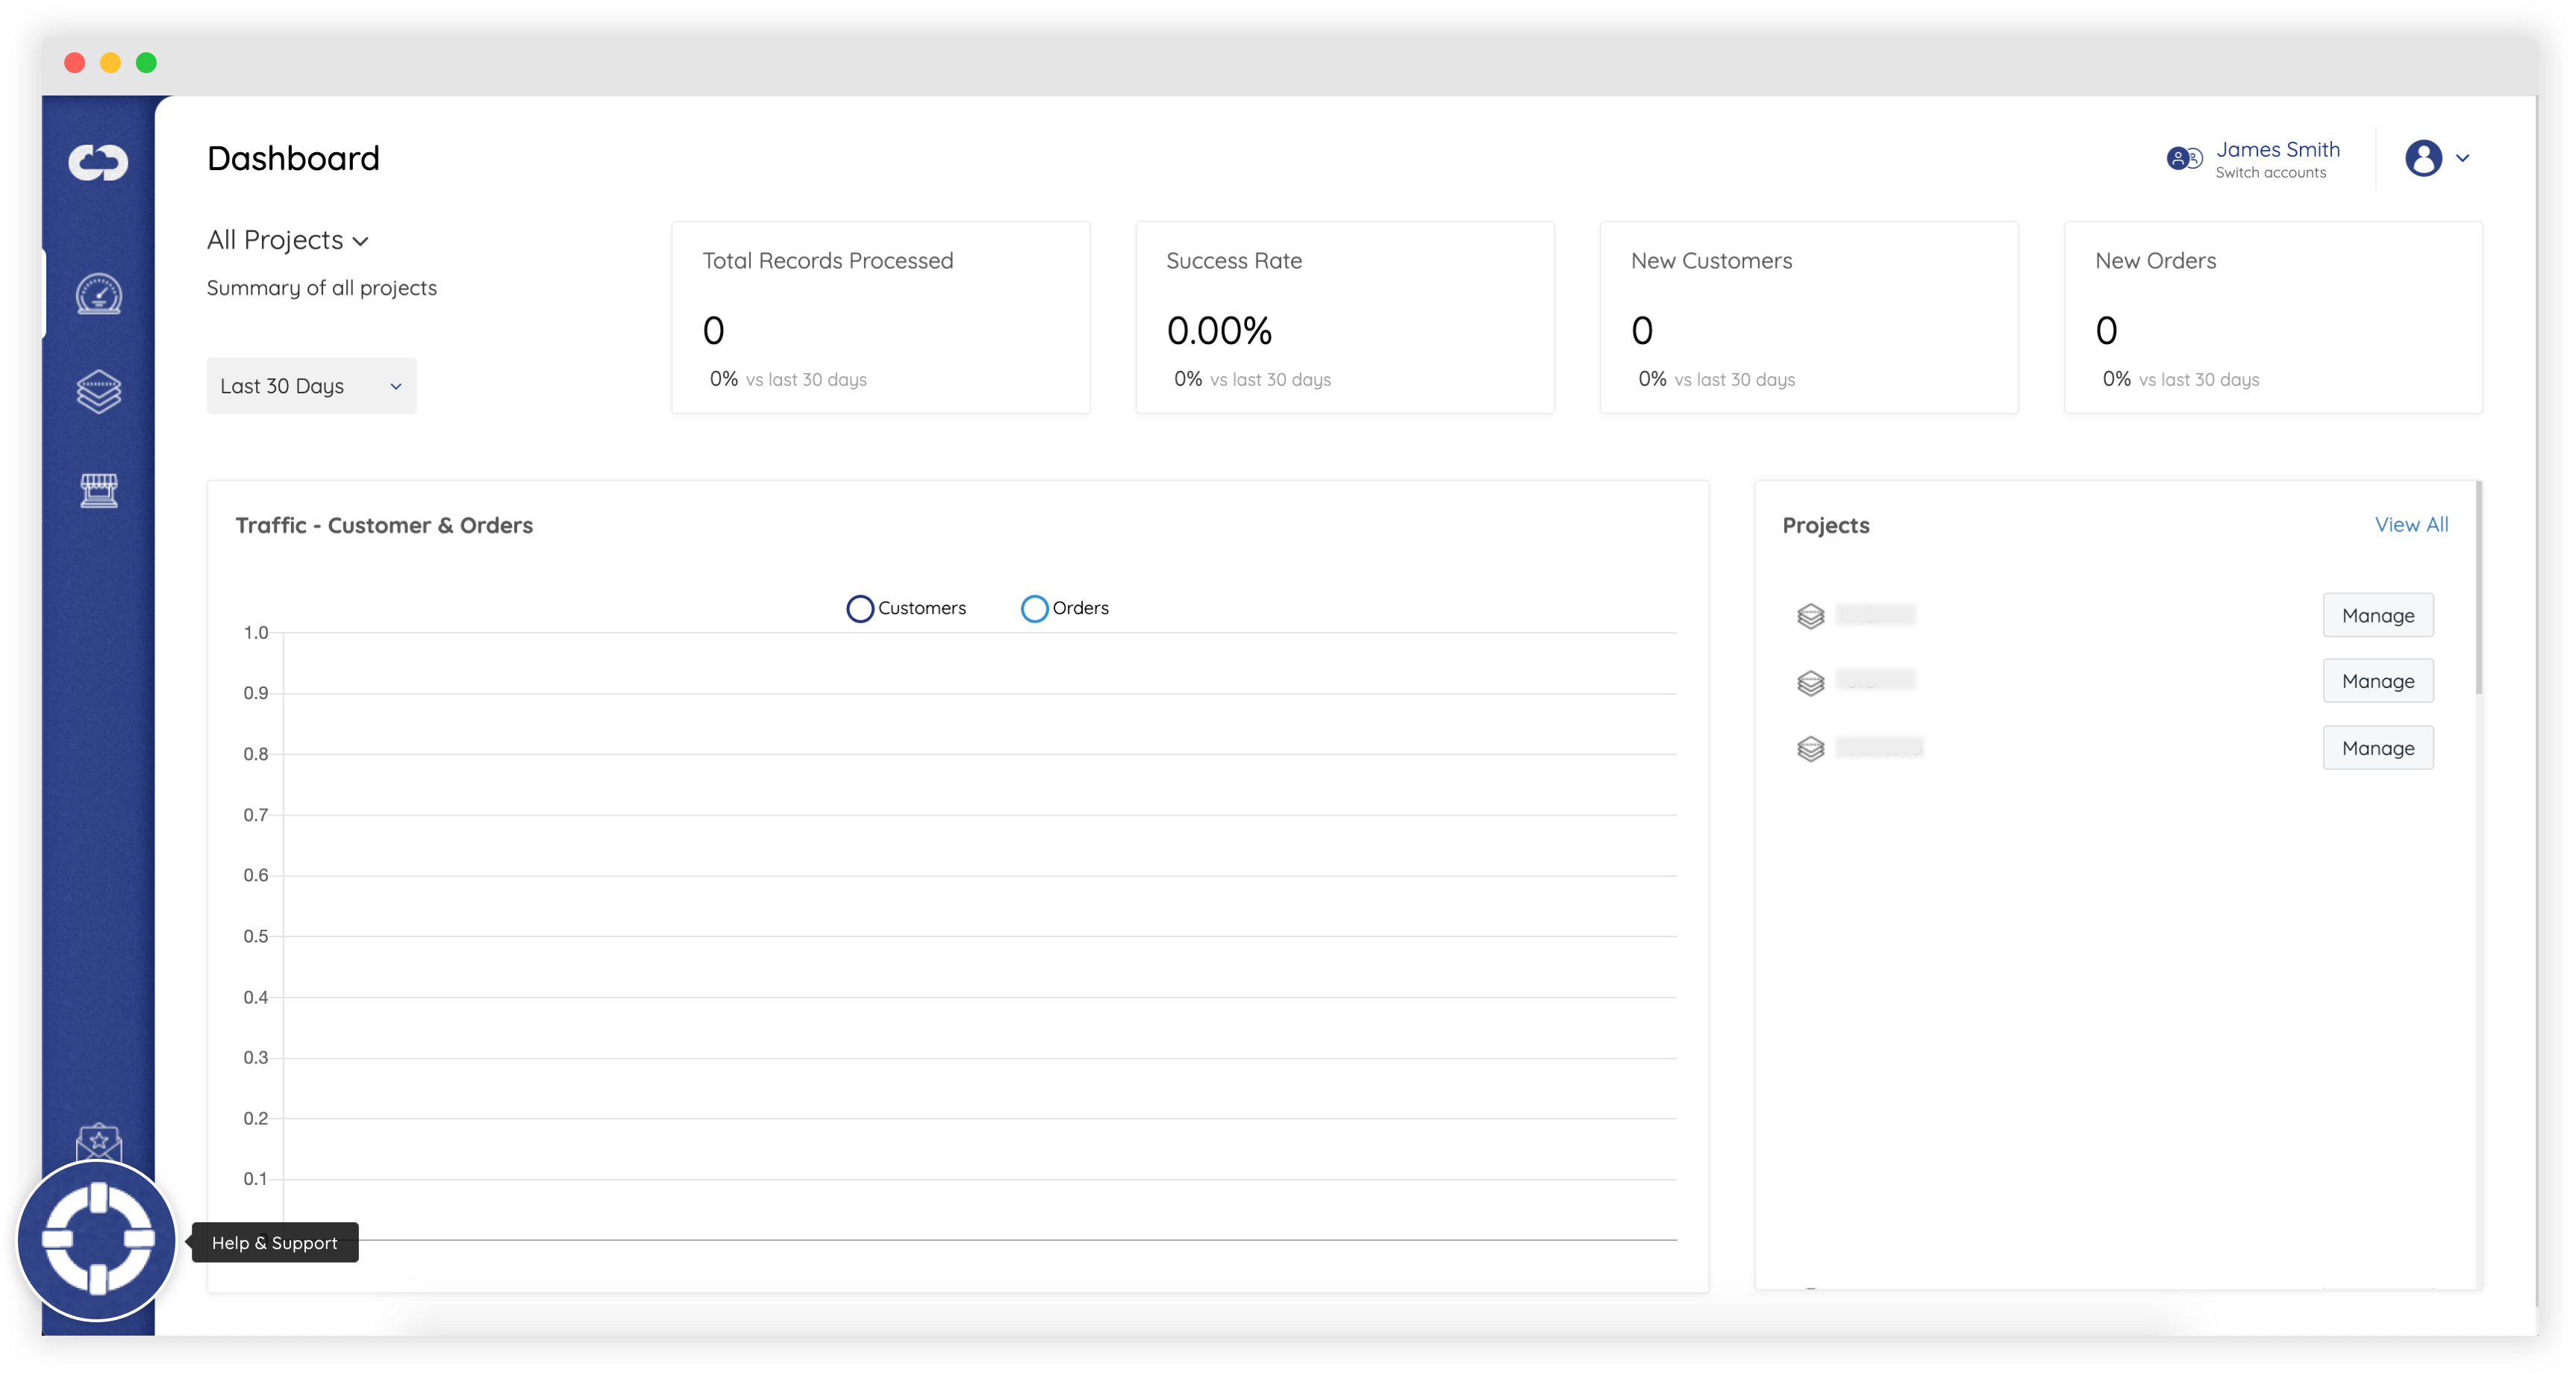Viewport: 2576px width, 1373px height.
Task: Click the third project's blurred name
Action: [1879, 747]
